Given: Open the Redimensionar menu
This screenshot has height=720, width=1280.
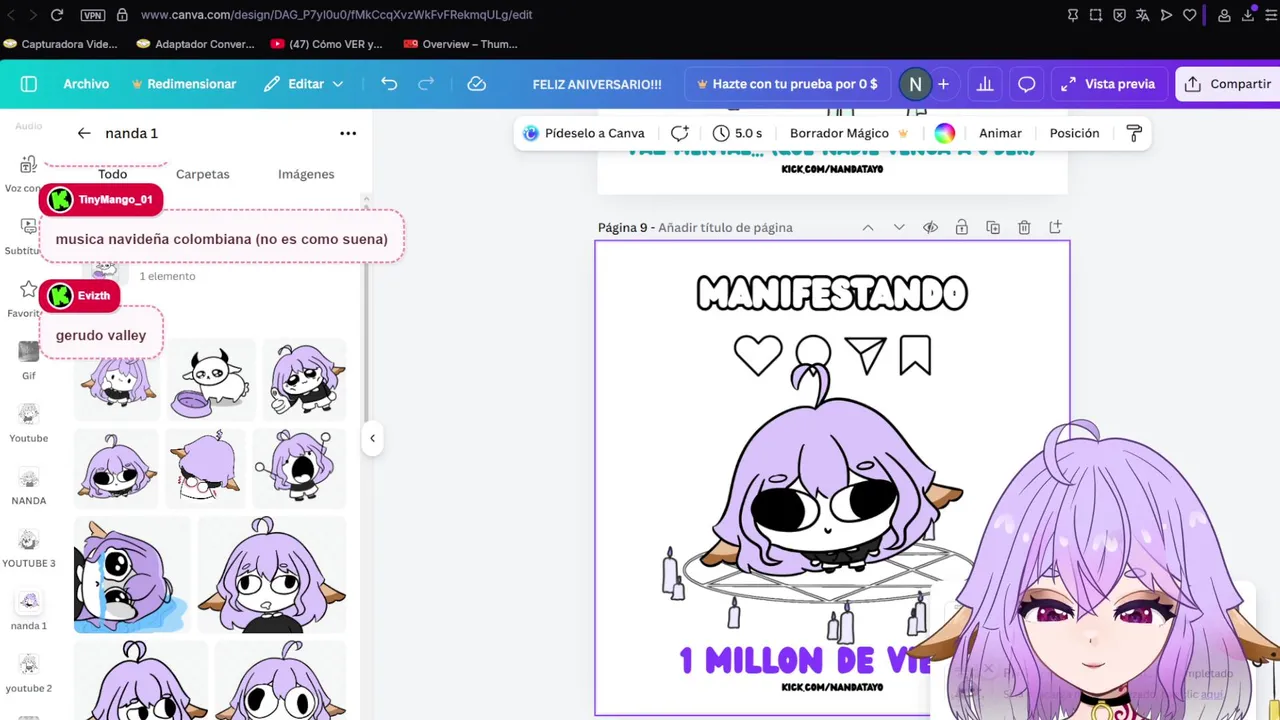Looking at the screenshot, I should (184, 84).
